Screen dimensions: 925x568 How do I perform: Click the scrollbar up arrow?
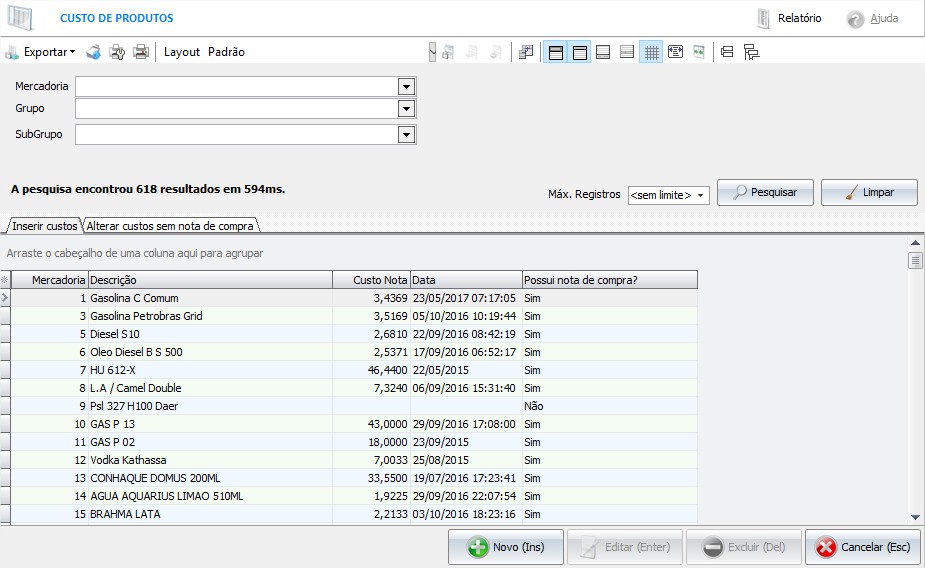pyautogui.click(x=916, y=242)
